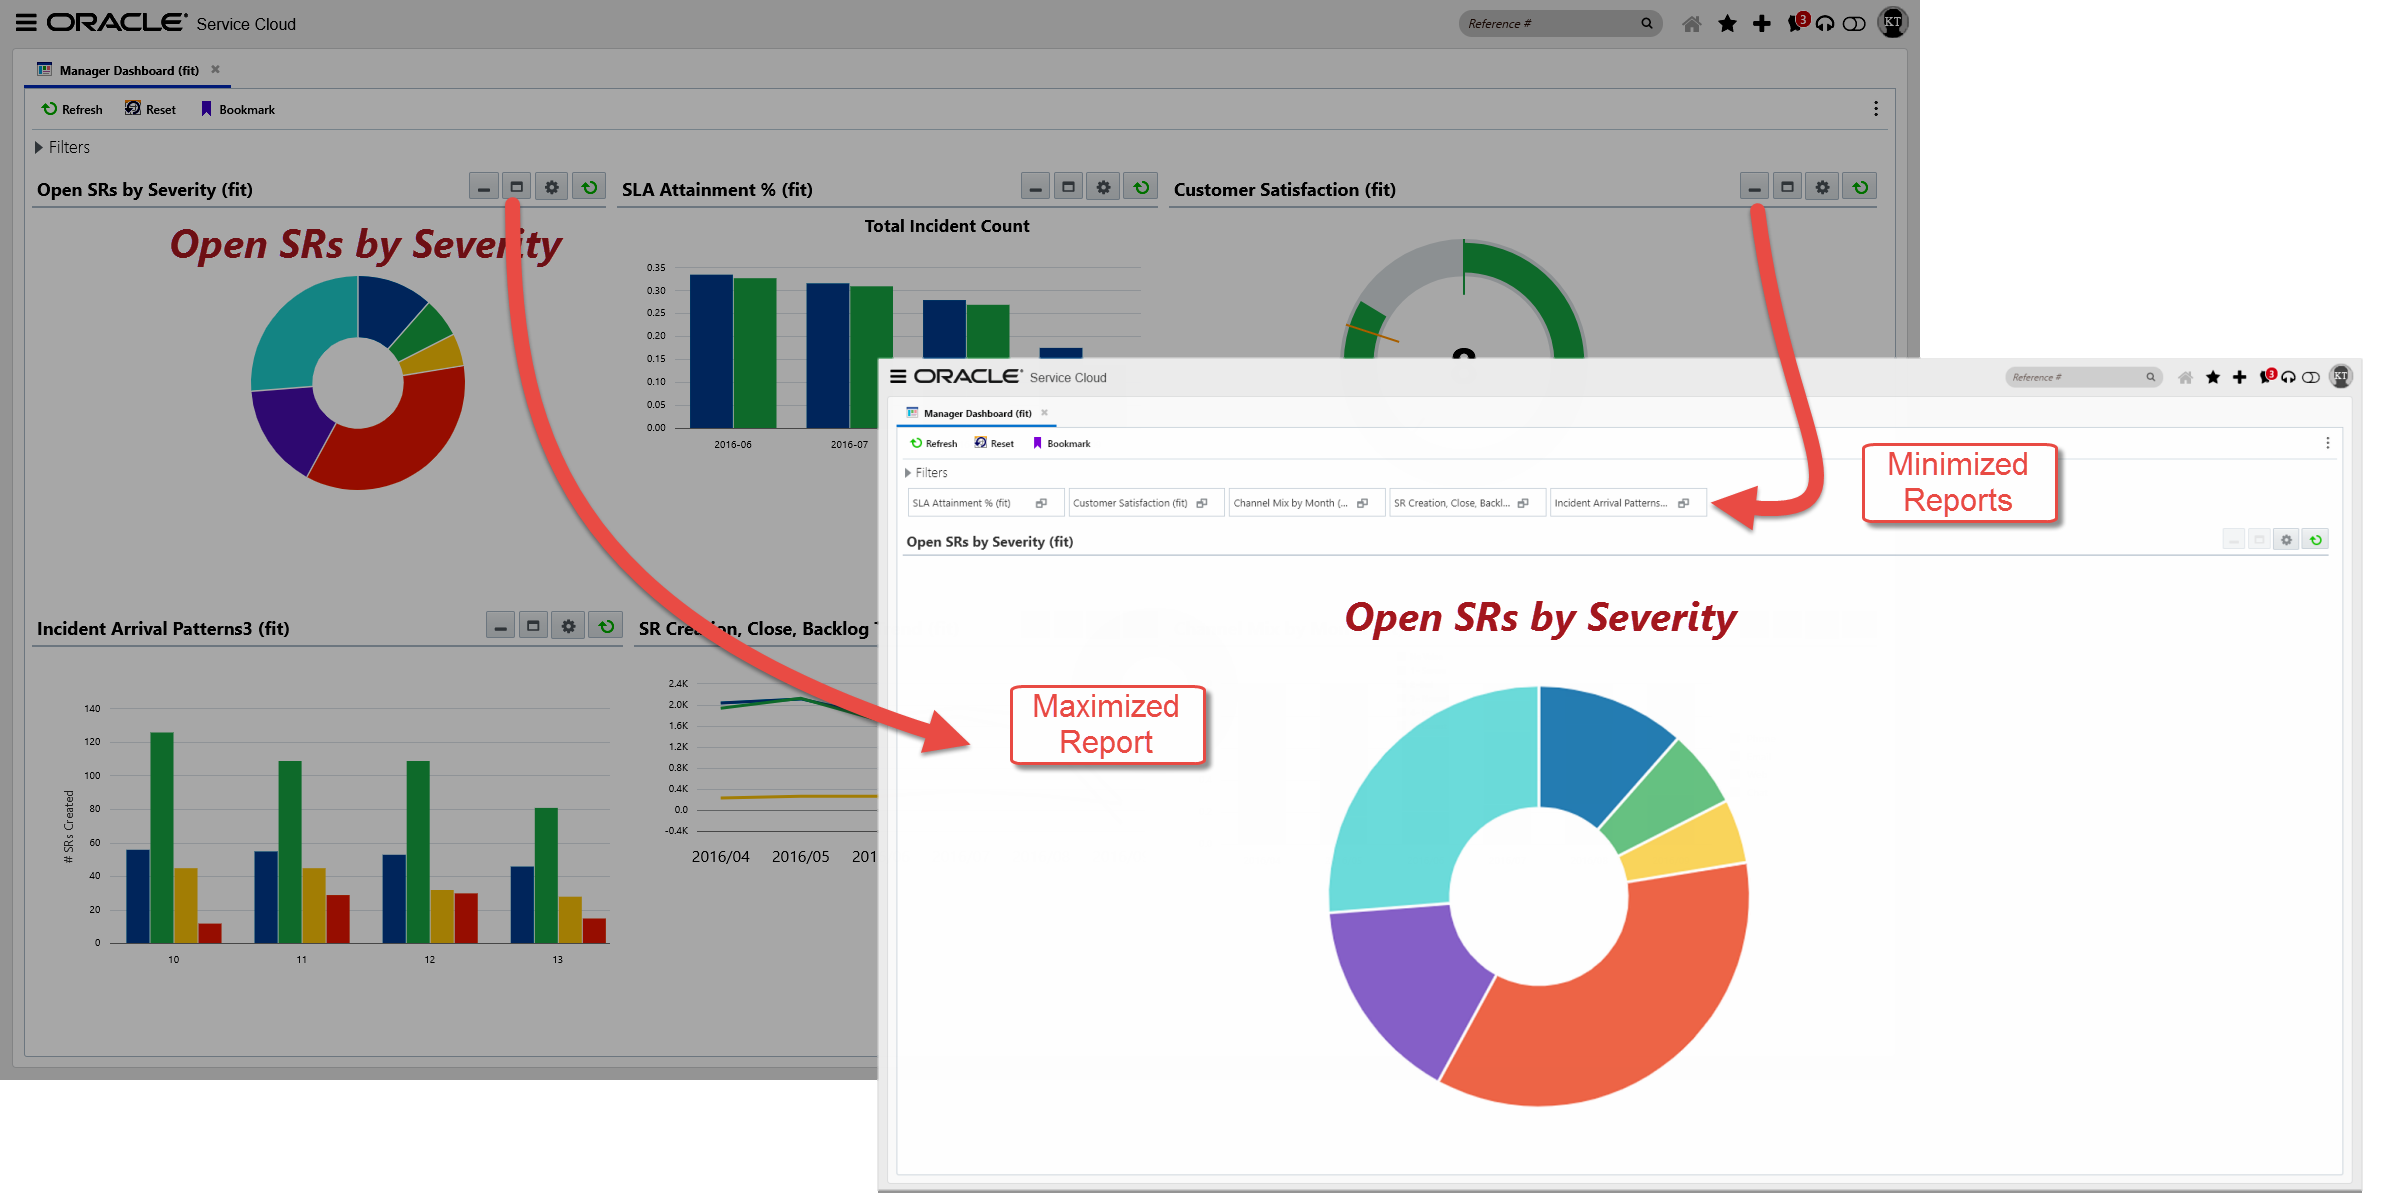Open the Home navigation icon
This screenshot has width=2388, height=1202.
(x=1691, y=23)
